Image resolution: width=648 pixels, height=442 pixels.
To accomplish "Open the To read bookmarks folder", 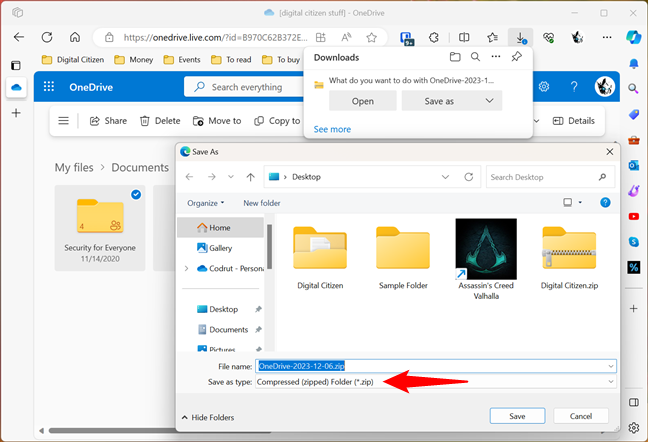I will [231, 60].
